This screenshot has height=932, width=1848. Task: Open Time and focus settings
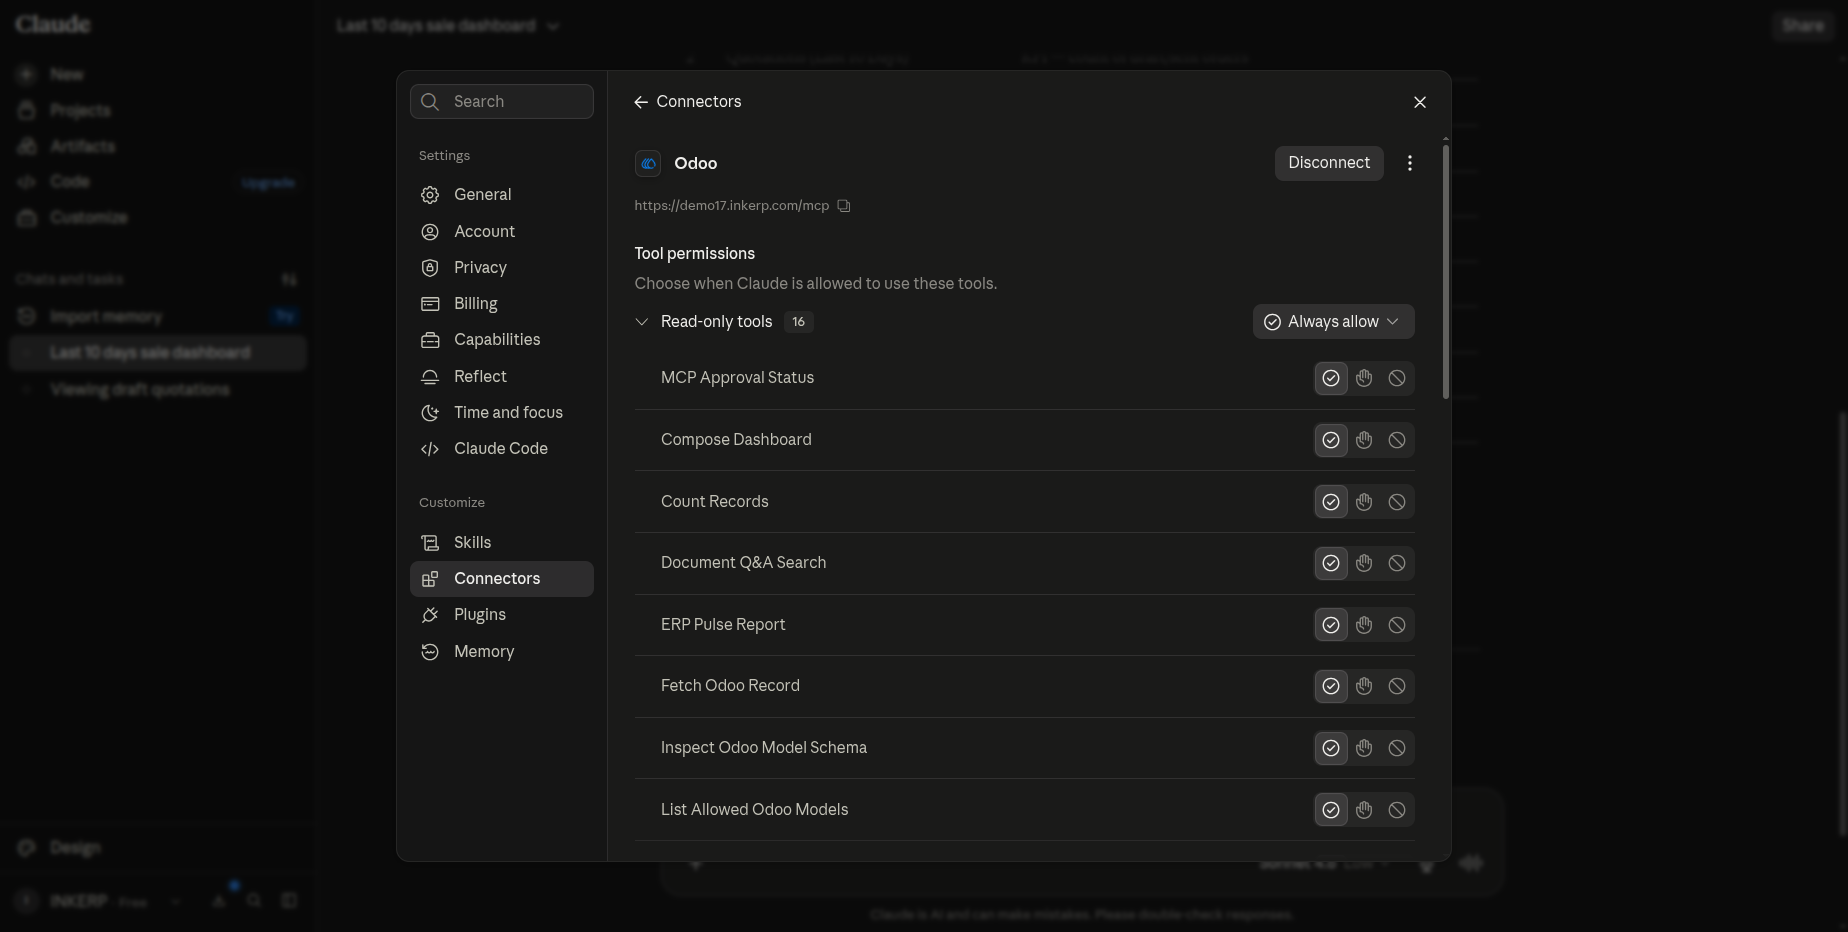pos(501,413)
